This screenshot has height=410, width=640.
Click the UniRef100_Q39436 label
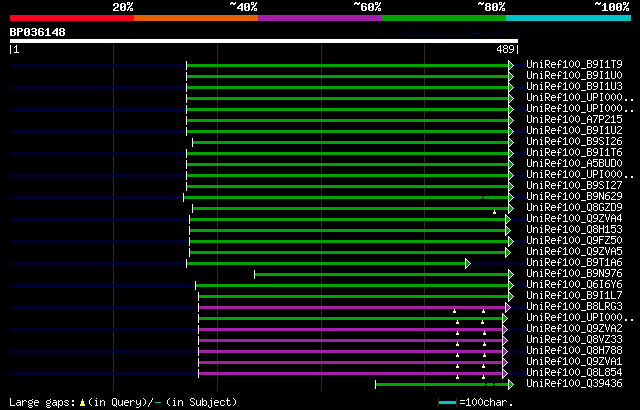coord(574,384)
